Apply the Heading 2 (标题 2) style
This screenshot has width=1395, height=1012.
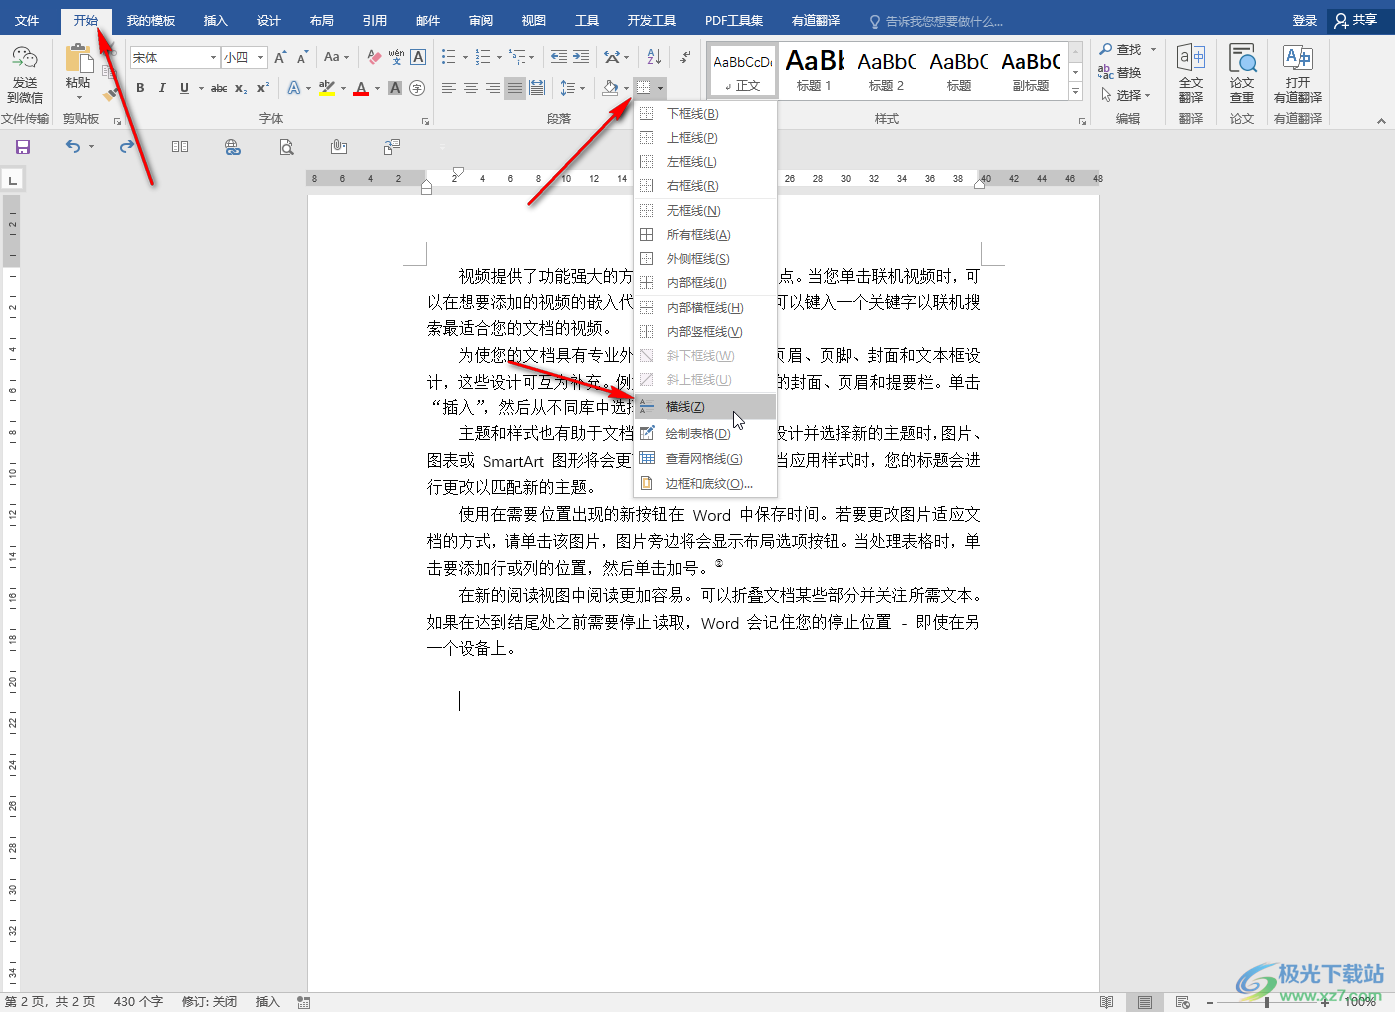(x=886, y=70)
